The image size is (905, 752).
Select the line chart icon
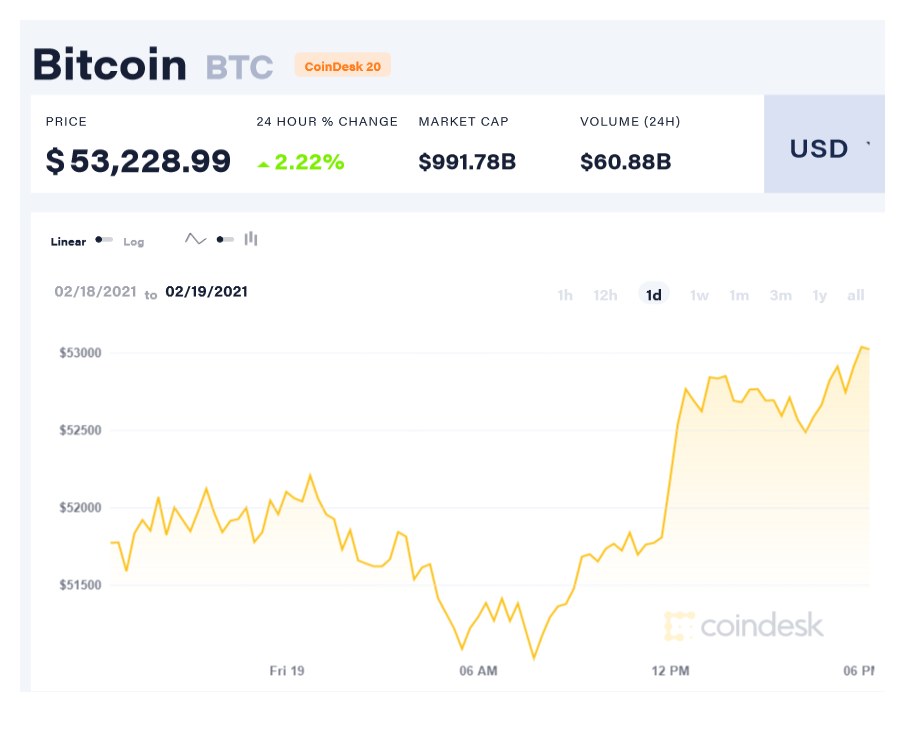pyautogui.click(x=196, y=239)
